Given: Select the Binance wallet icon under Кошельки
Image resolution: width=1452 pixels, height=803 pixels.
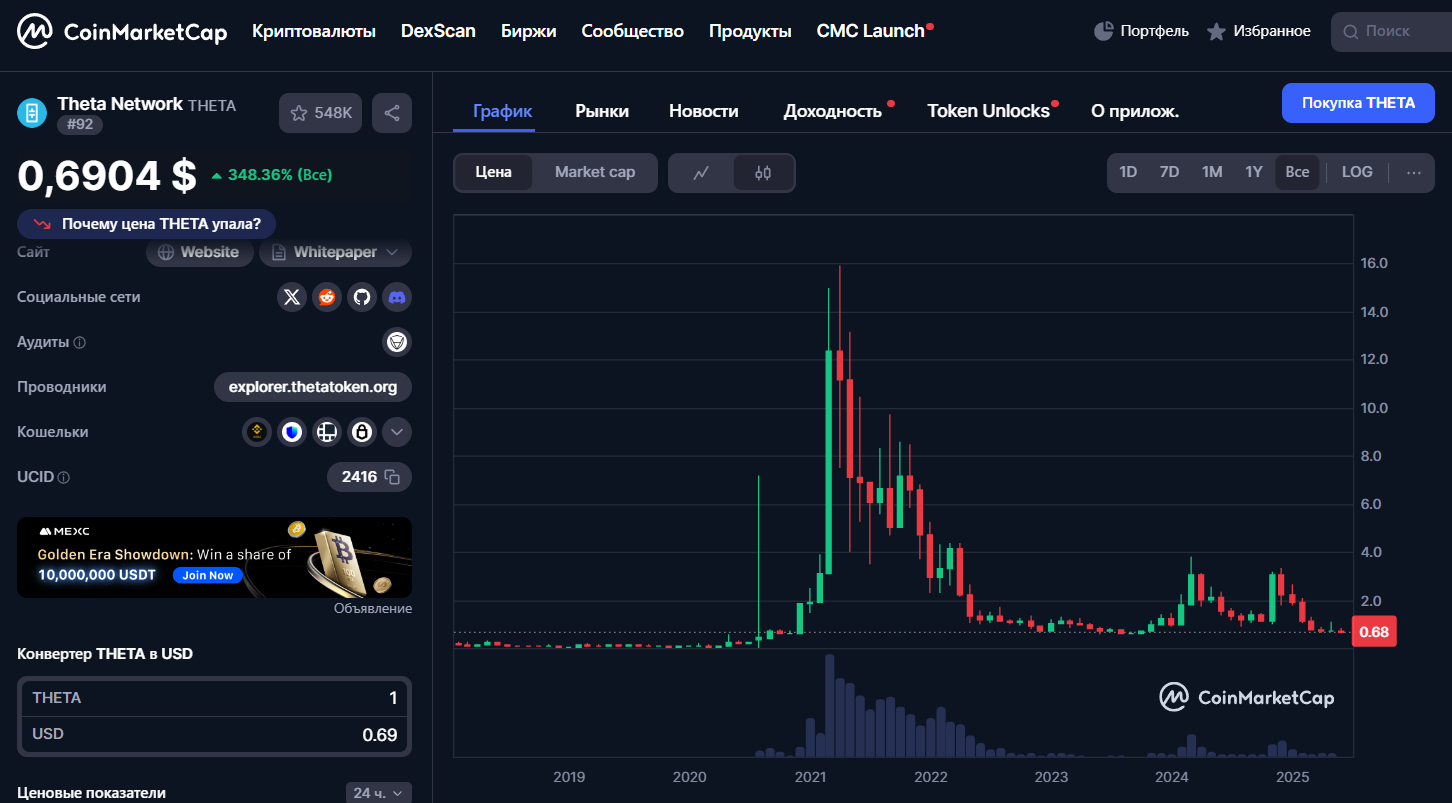Looking at the screenshot, I should coord(256,431).
